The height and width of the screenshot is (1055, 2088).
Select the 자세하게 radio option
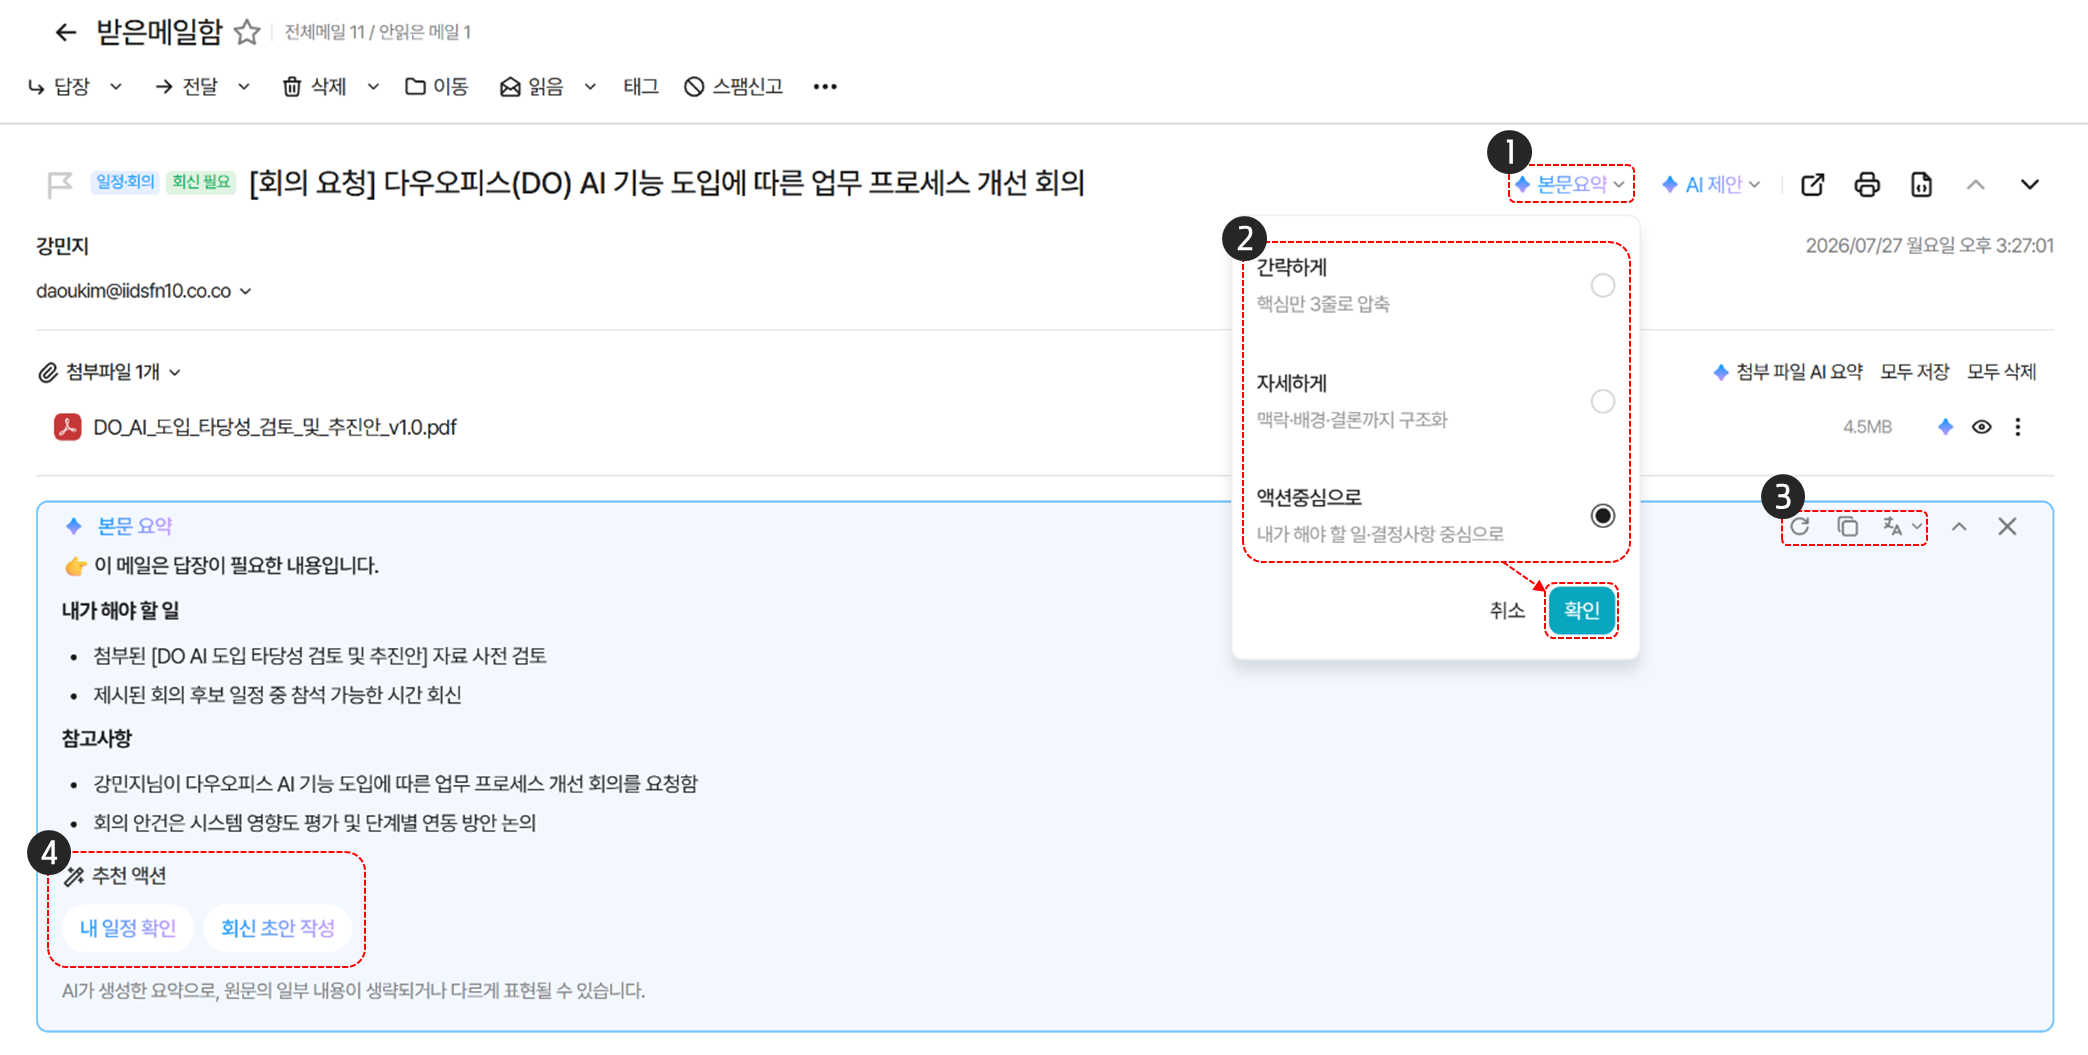pos(1603,402)
